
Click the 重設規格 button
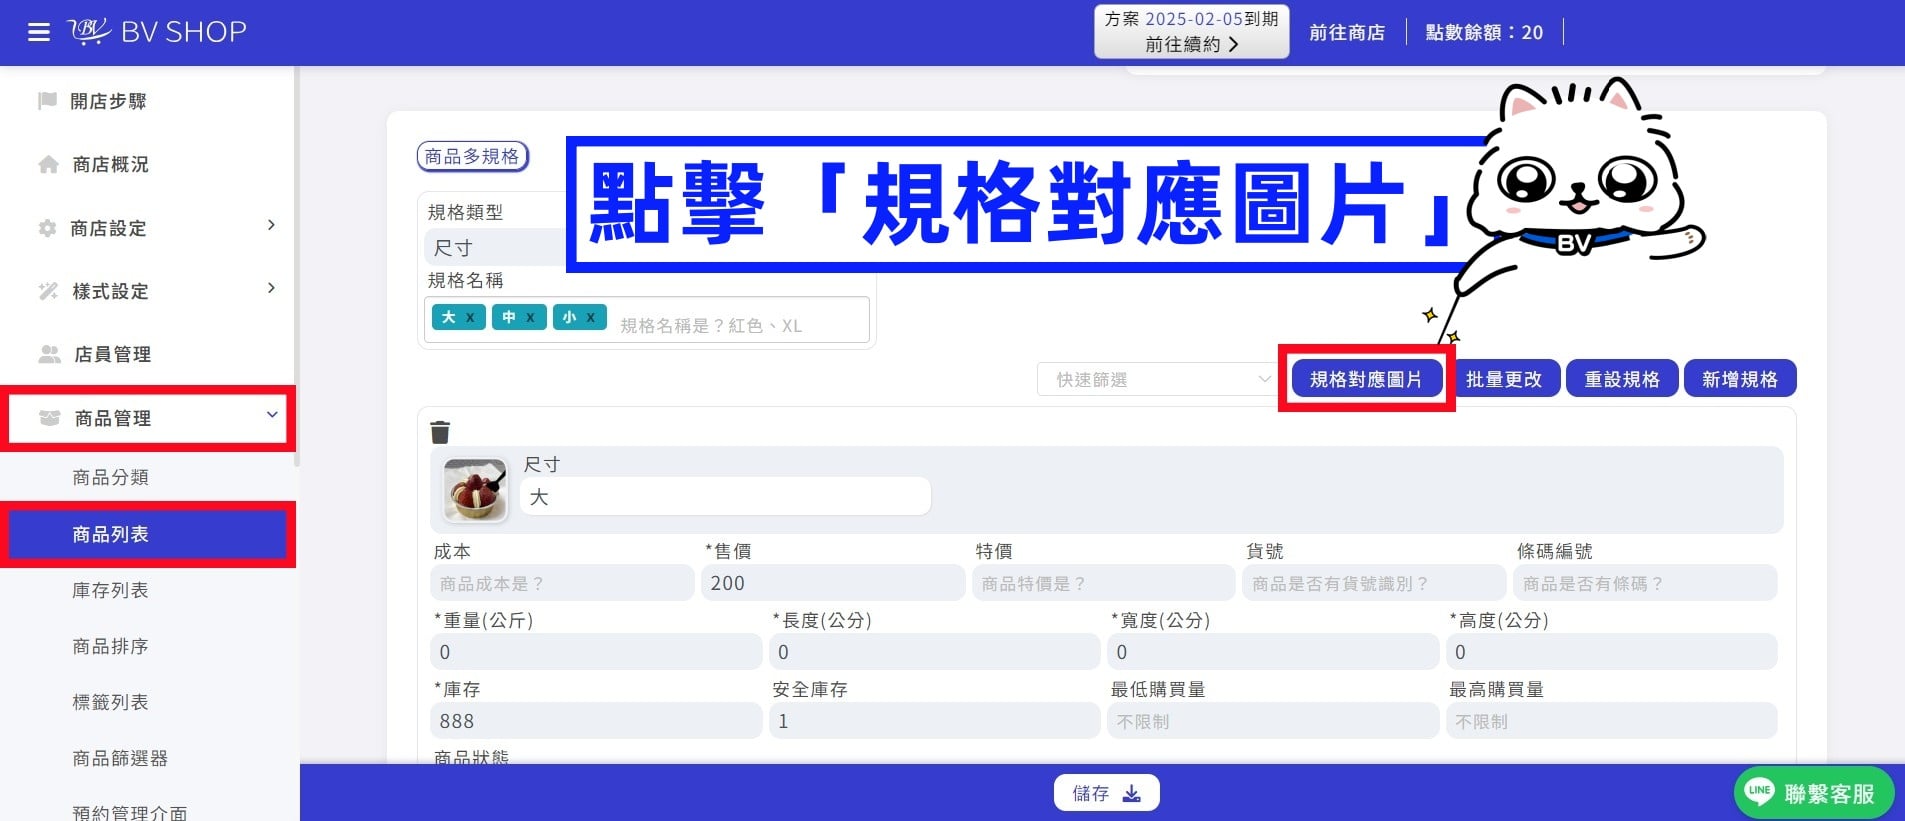[x=1622, y=379]
